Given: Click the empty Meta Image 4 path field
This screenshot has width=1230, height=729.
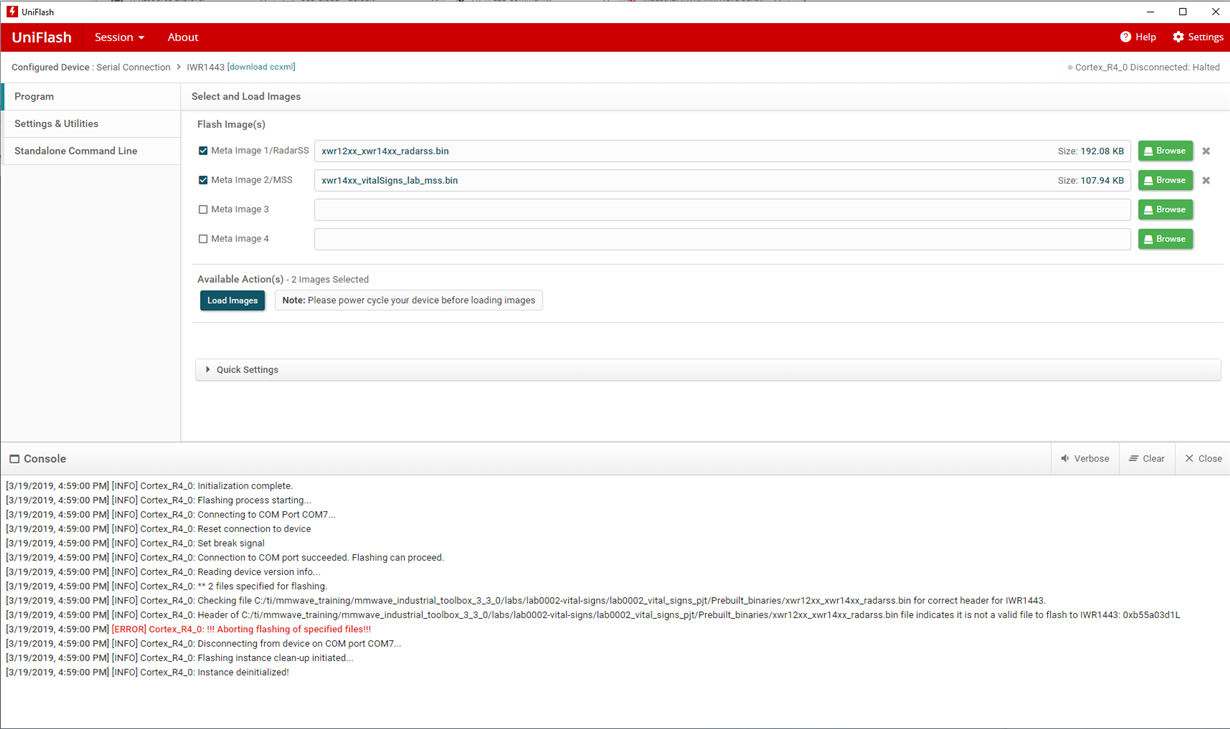Looking at the screenshot, I should pyautogui.click(x=722, y=239).
